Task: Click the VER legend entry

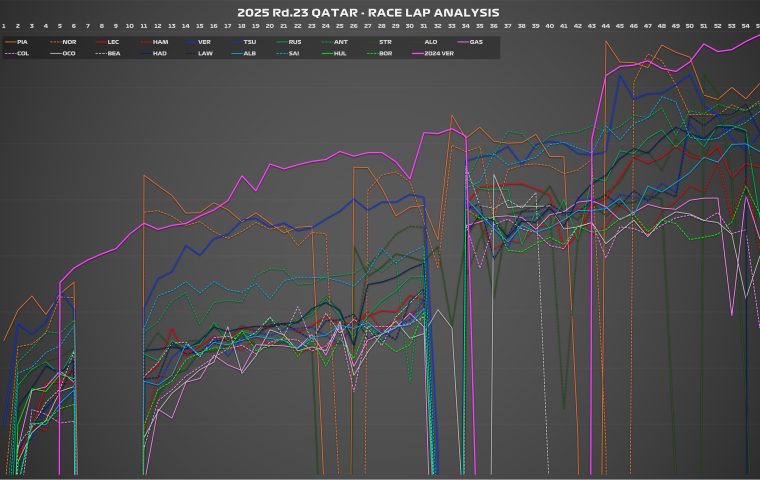Action: (205, 42)
